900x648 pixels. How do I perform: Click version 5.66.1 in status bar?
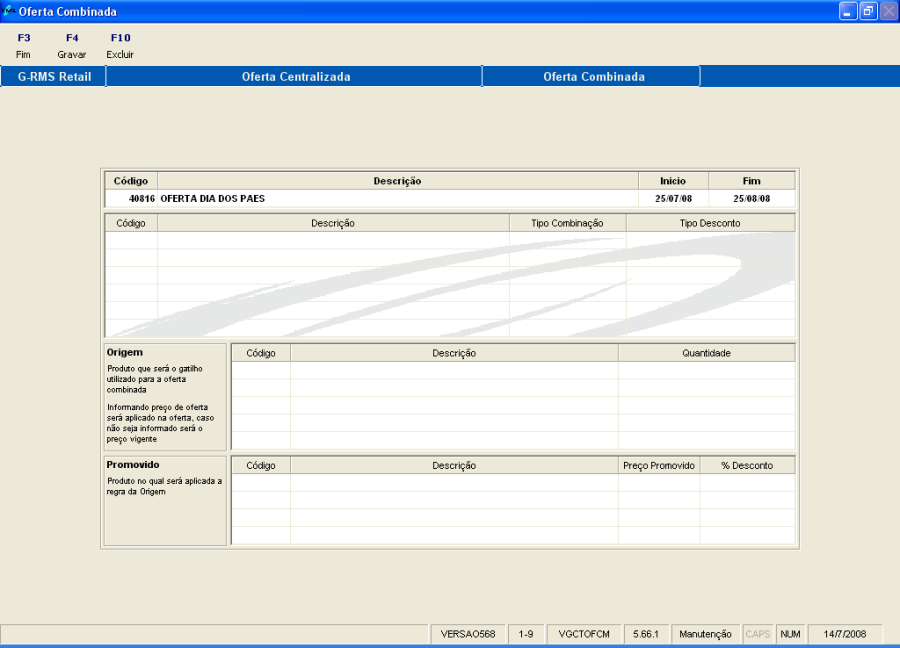coord(646,634)
